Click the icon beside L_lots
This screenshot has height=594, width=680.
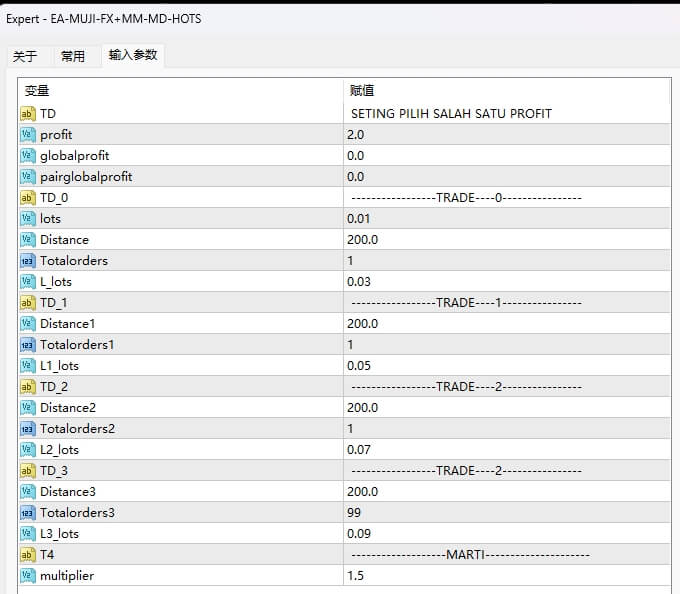[27, 281]
